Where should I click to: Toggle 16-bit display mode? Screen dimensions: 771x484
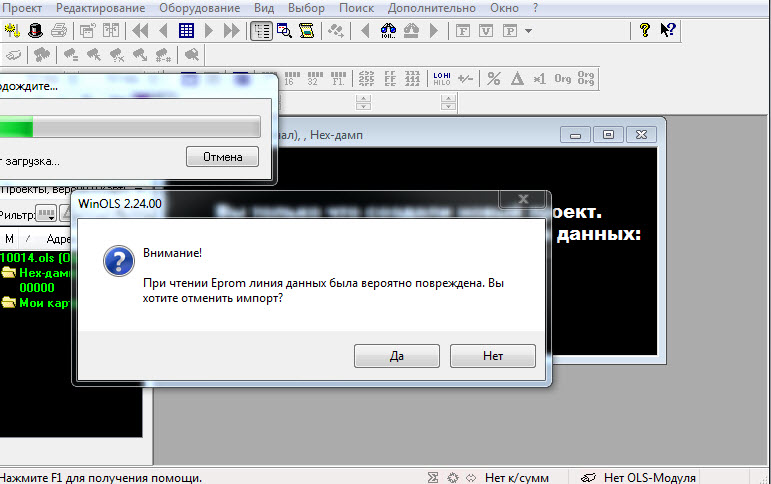click(x=292, y=79)
